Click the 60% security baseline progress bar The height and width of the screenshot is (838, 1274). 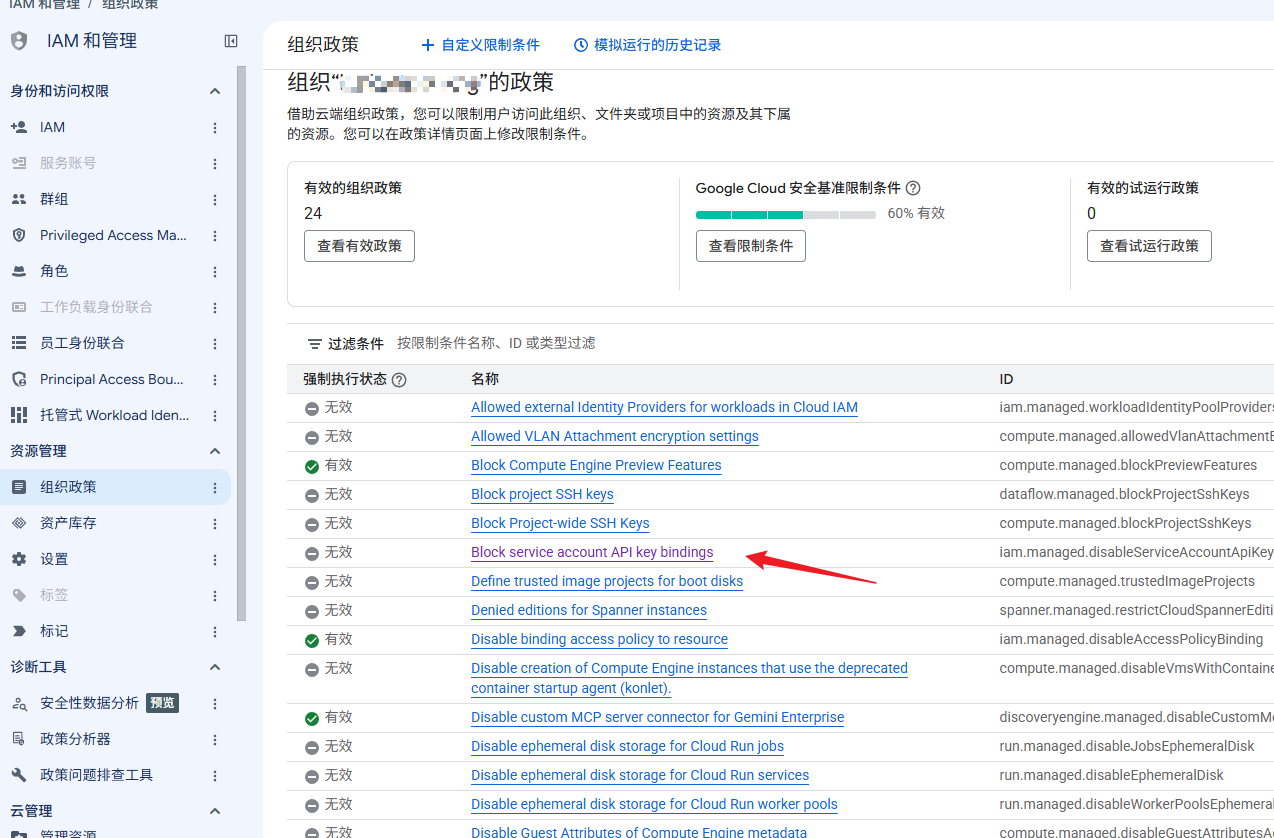click(786, 214)
